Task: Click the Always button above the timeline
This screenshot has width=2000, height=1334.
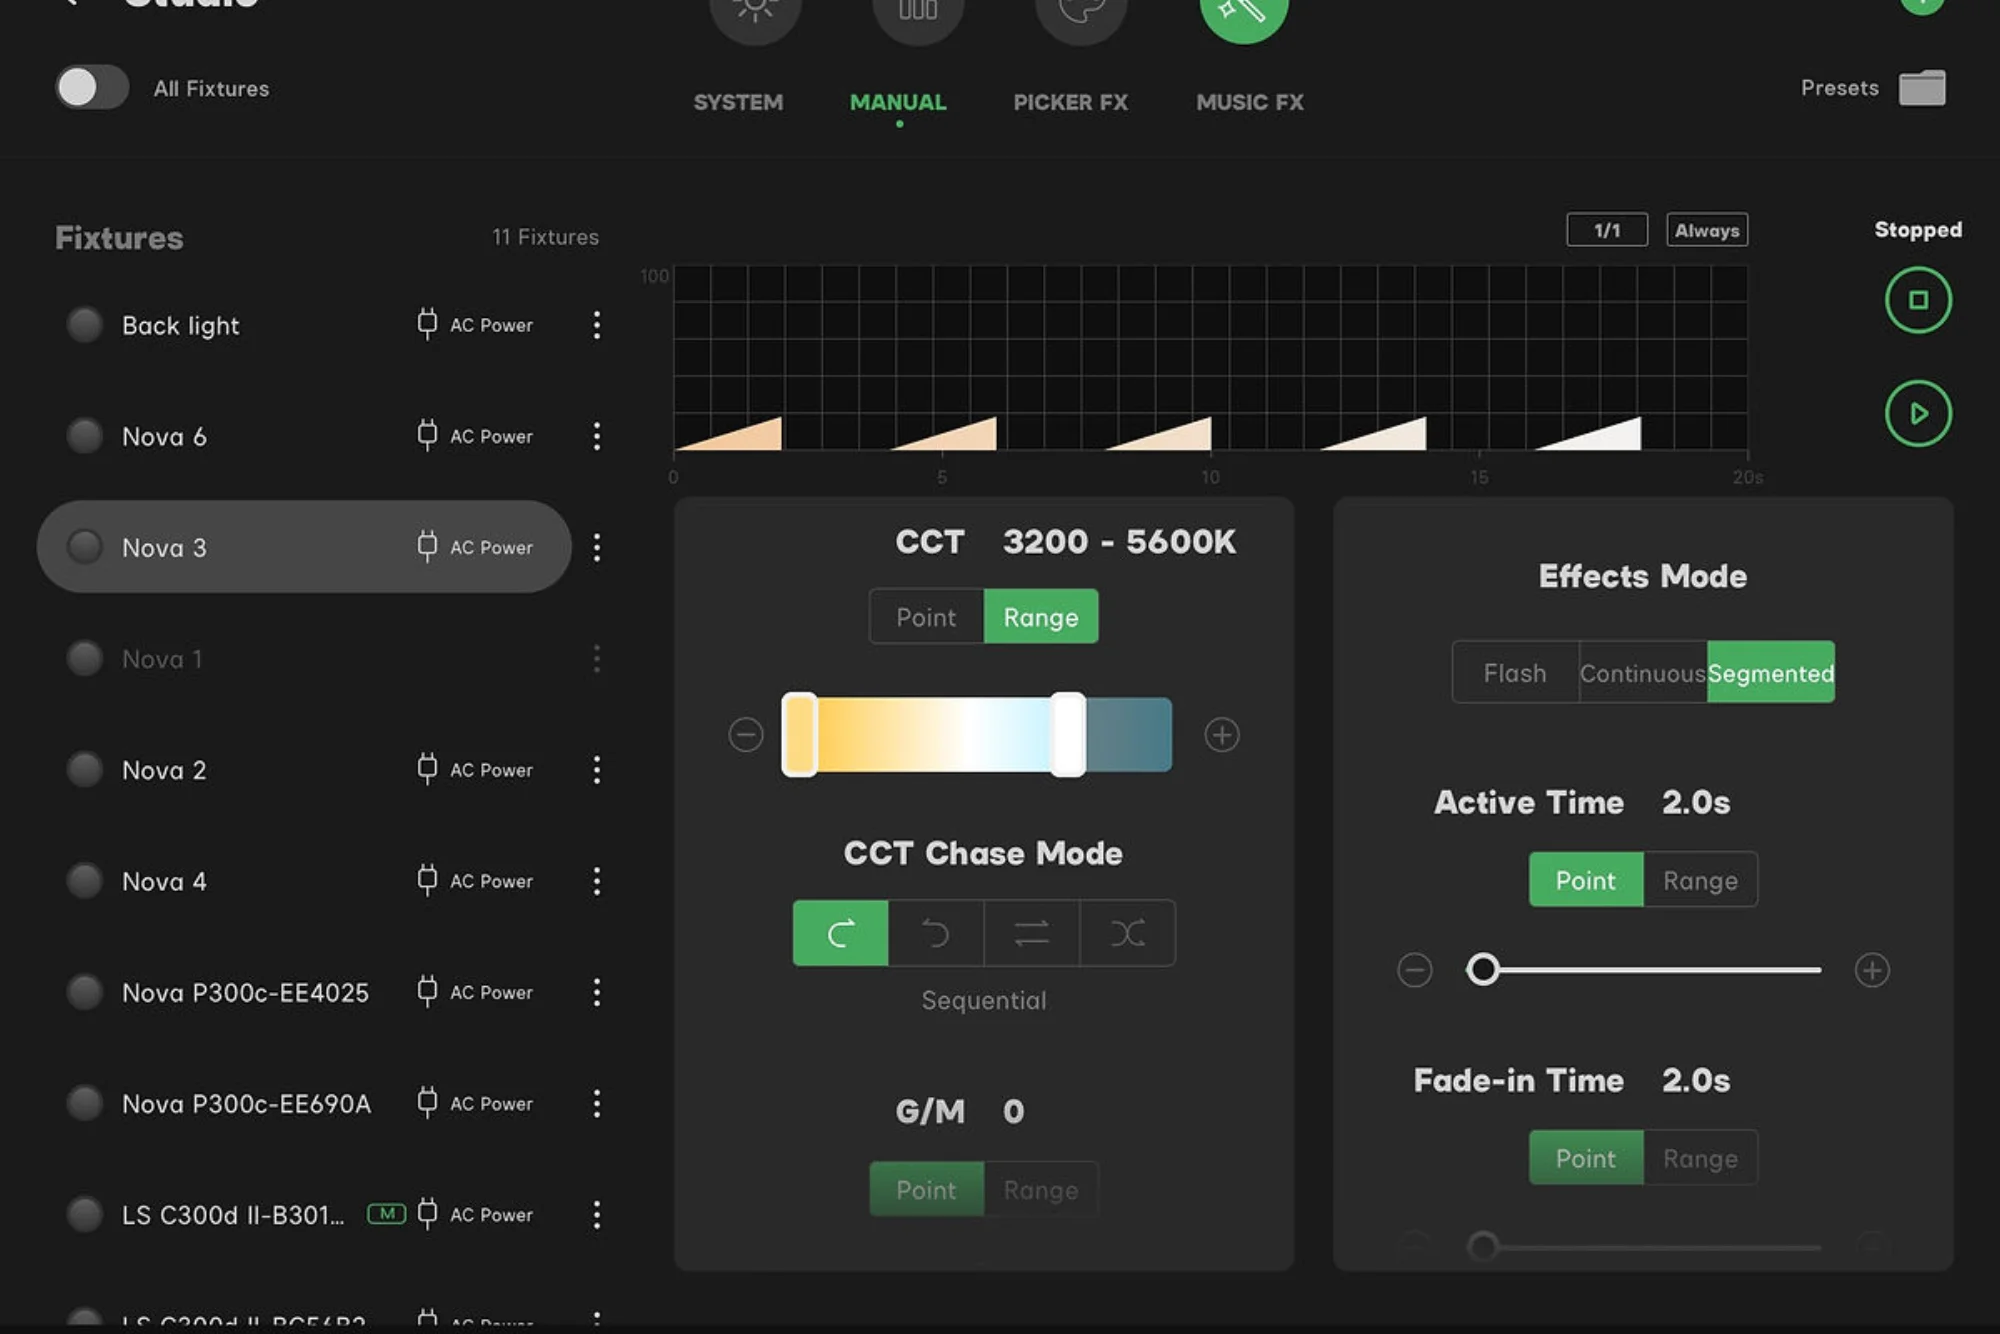Action: (1706, 229)
